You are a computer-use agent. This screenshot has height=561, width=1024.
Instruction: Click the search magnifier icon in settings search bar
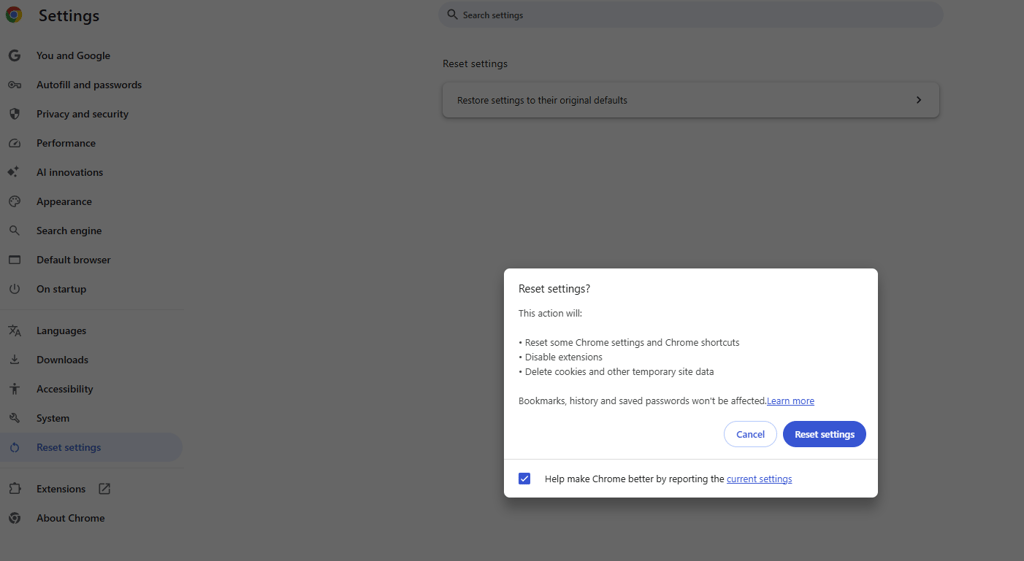click(452, 14)
